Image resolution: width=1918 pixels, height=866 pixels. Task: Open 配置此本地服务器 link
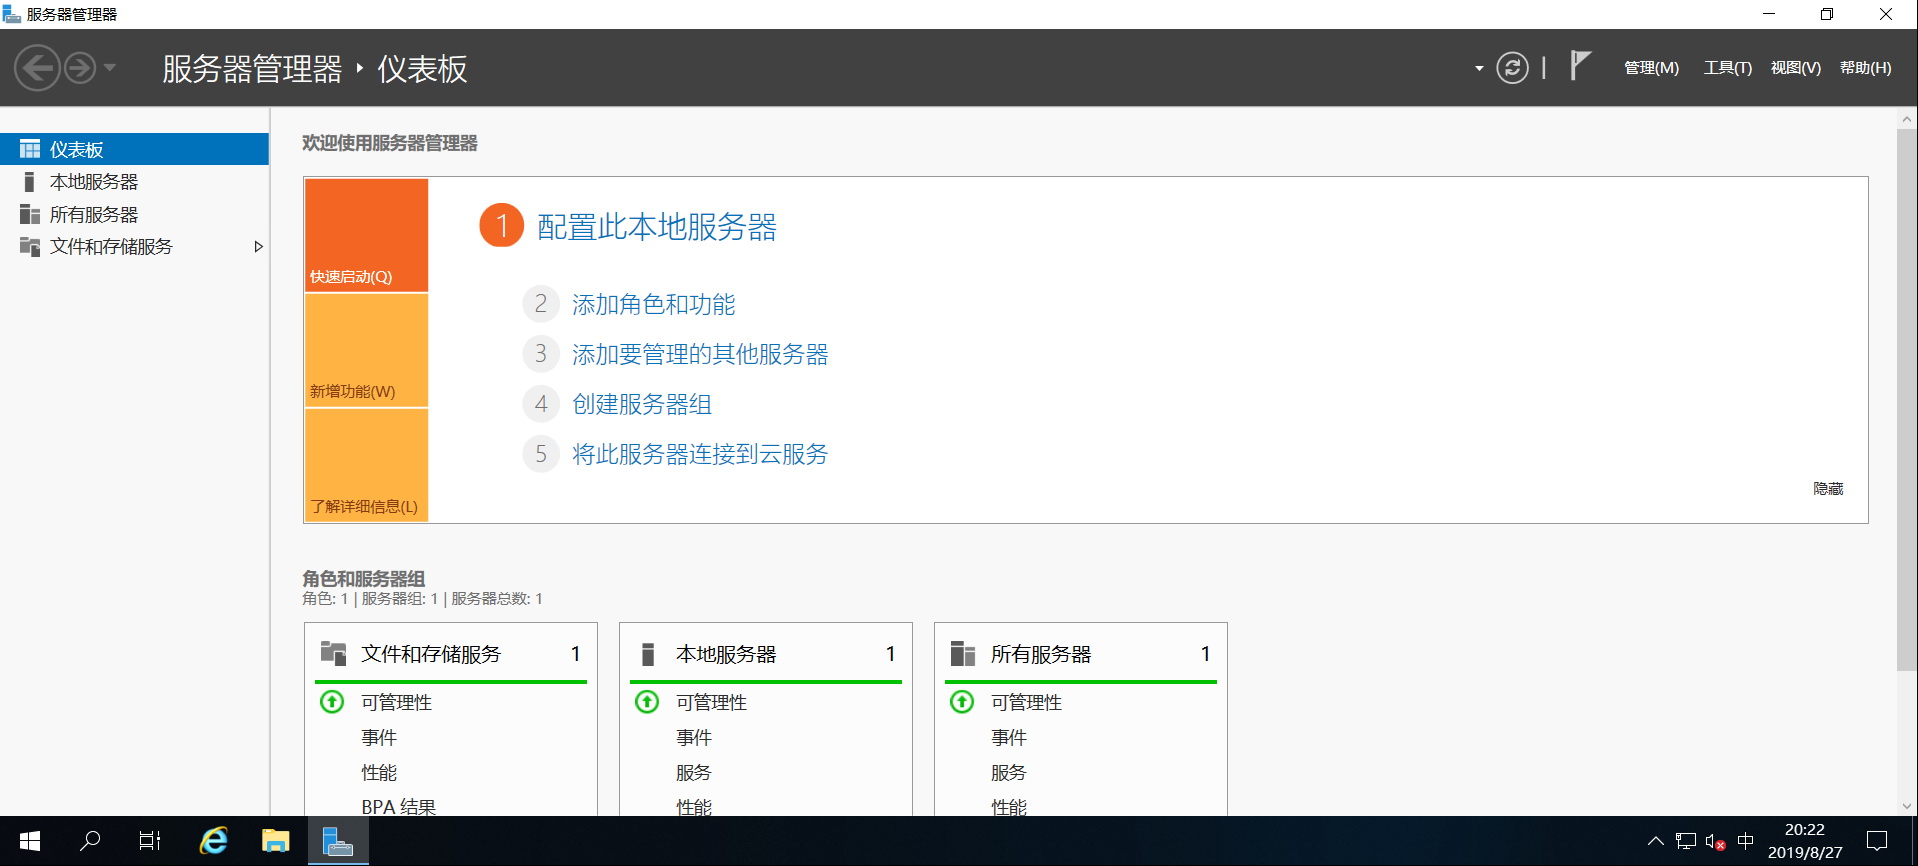tap(657, 227)
